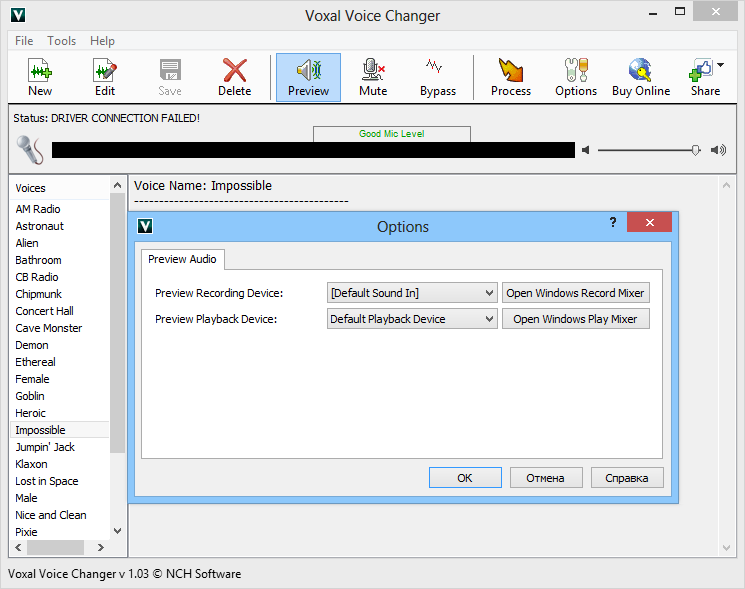The height and width of the screenshot is (589, 745).
Task: Expand Preview Recording Device dropdown
Action: coord(489,293)
